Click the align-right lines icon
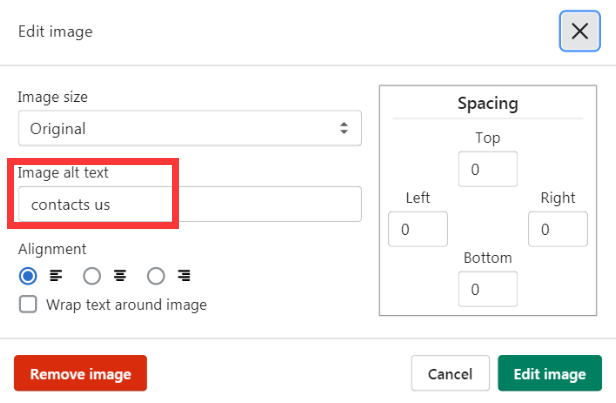This screenshot has height=403, width=616. pyautogui.click(x=184, y=275)
